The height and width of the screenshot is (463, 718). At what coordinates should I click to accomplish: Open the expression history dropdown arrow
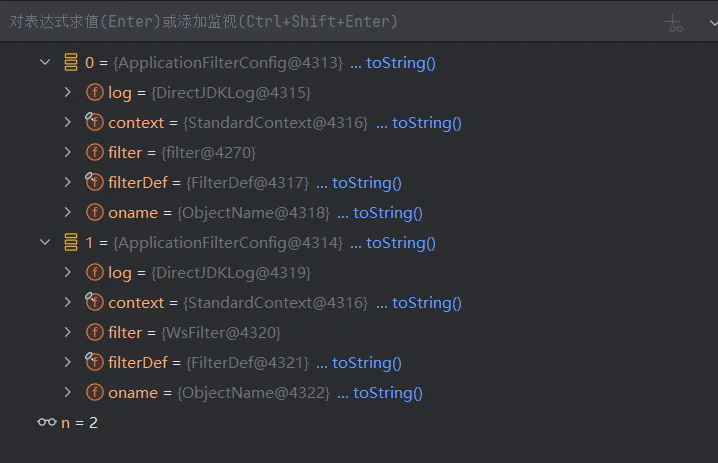click(713, 22)
